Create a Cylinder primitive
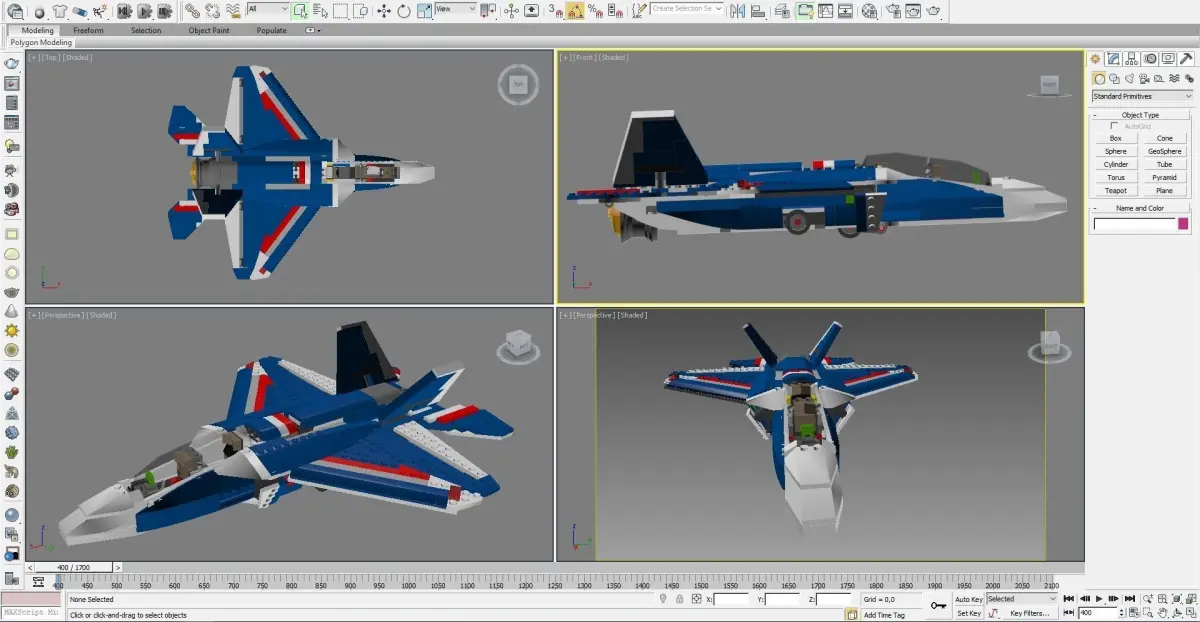This screenshot has height=622, width=1200. coord(1116,164)
